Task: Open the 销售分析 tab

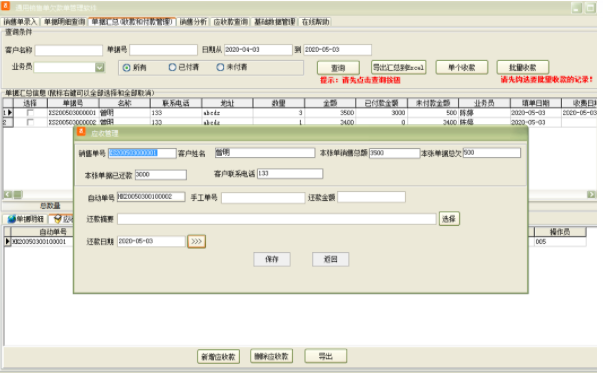Action: coord(193,22)
